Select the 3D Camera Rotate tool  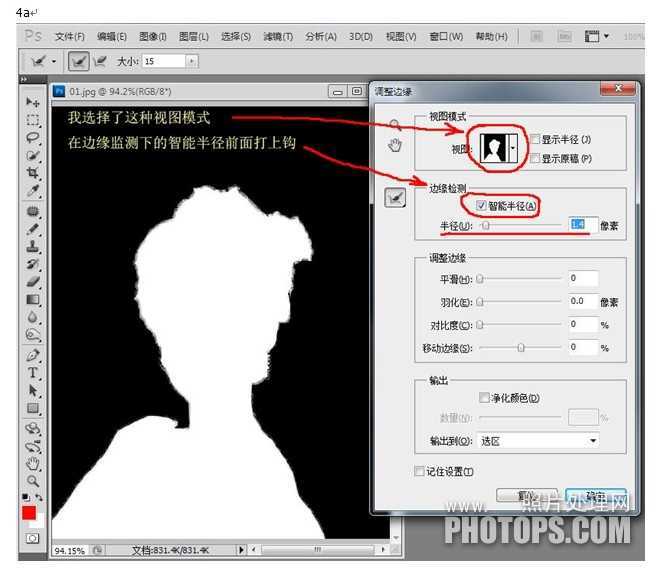pyautogui.click(x=33, y=446)
